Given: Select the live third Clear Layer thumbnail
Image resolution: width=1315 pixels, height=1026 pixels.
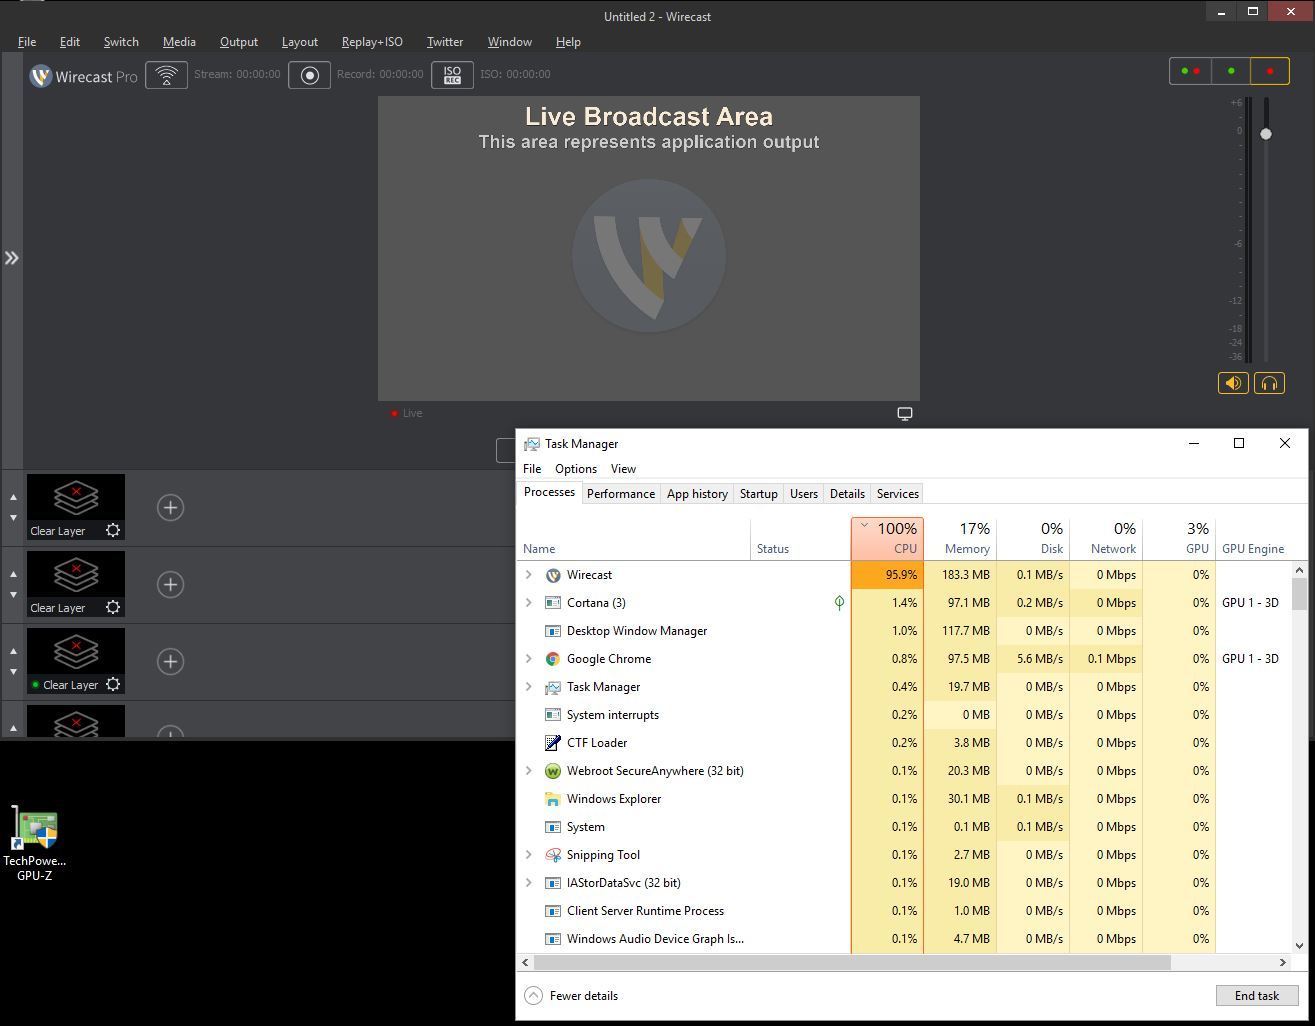Looking at the screenshot, I should [76, 661].
